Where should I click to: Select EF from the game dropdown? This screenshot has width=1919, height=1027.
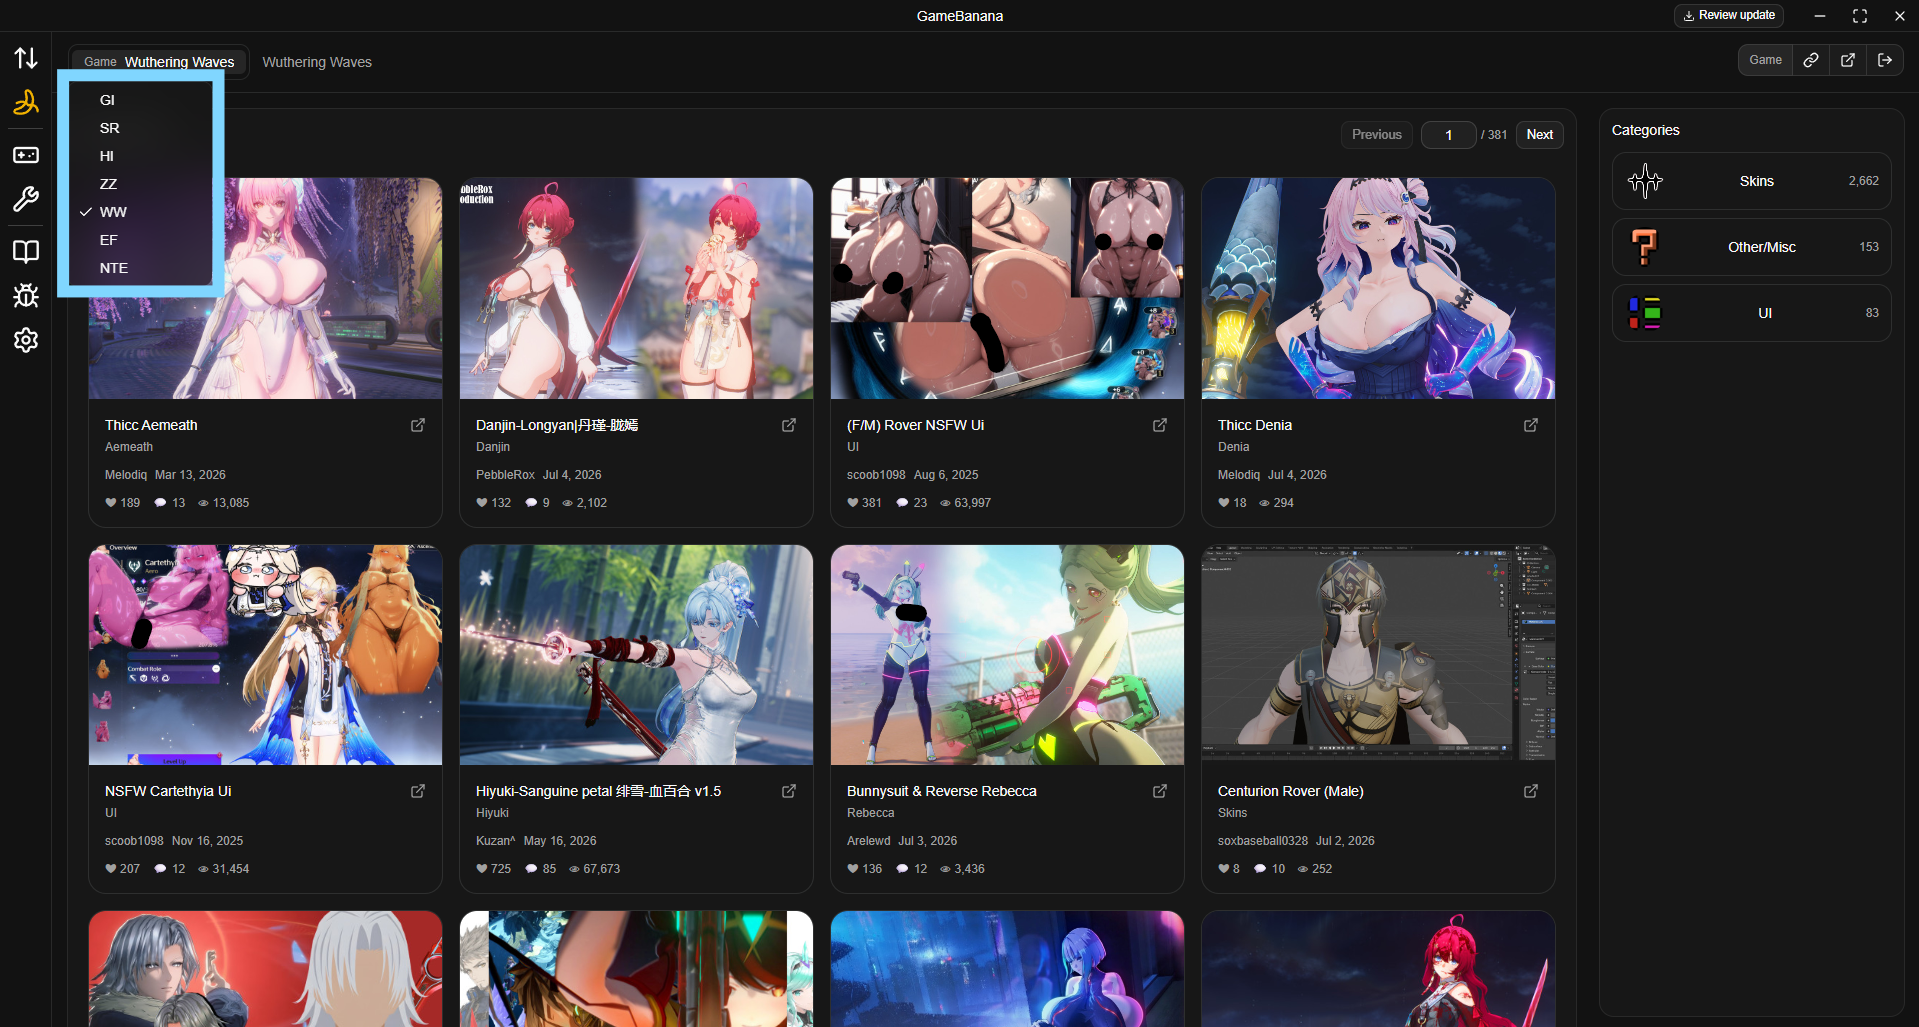coord(141,240)
